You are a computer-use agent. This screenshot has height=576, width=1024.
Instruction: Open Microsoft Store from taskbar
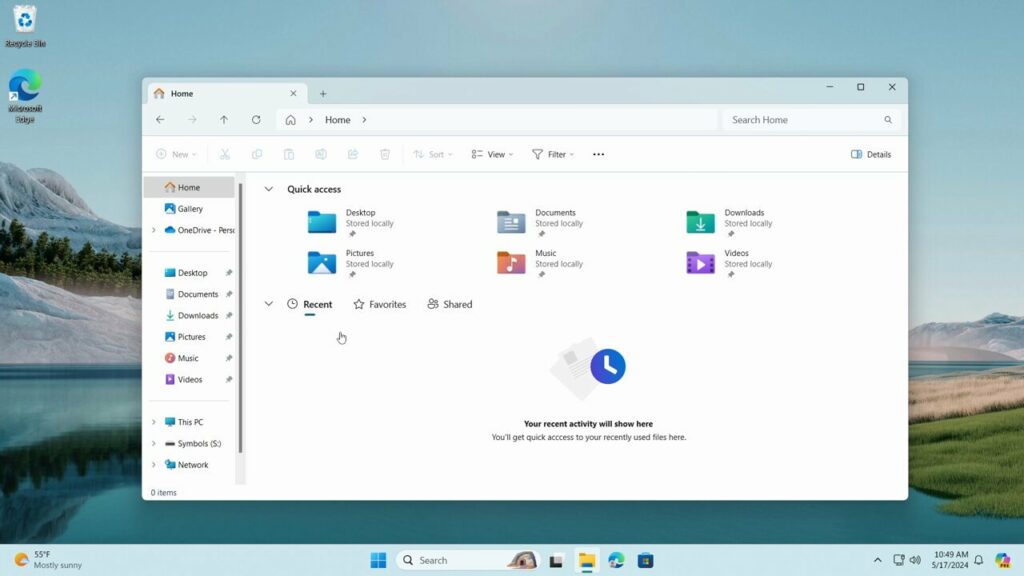[x=645, y=560]
